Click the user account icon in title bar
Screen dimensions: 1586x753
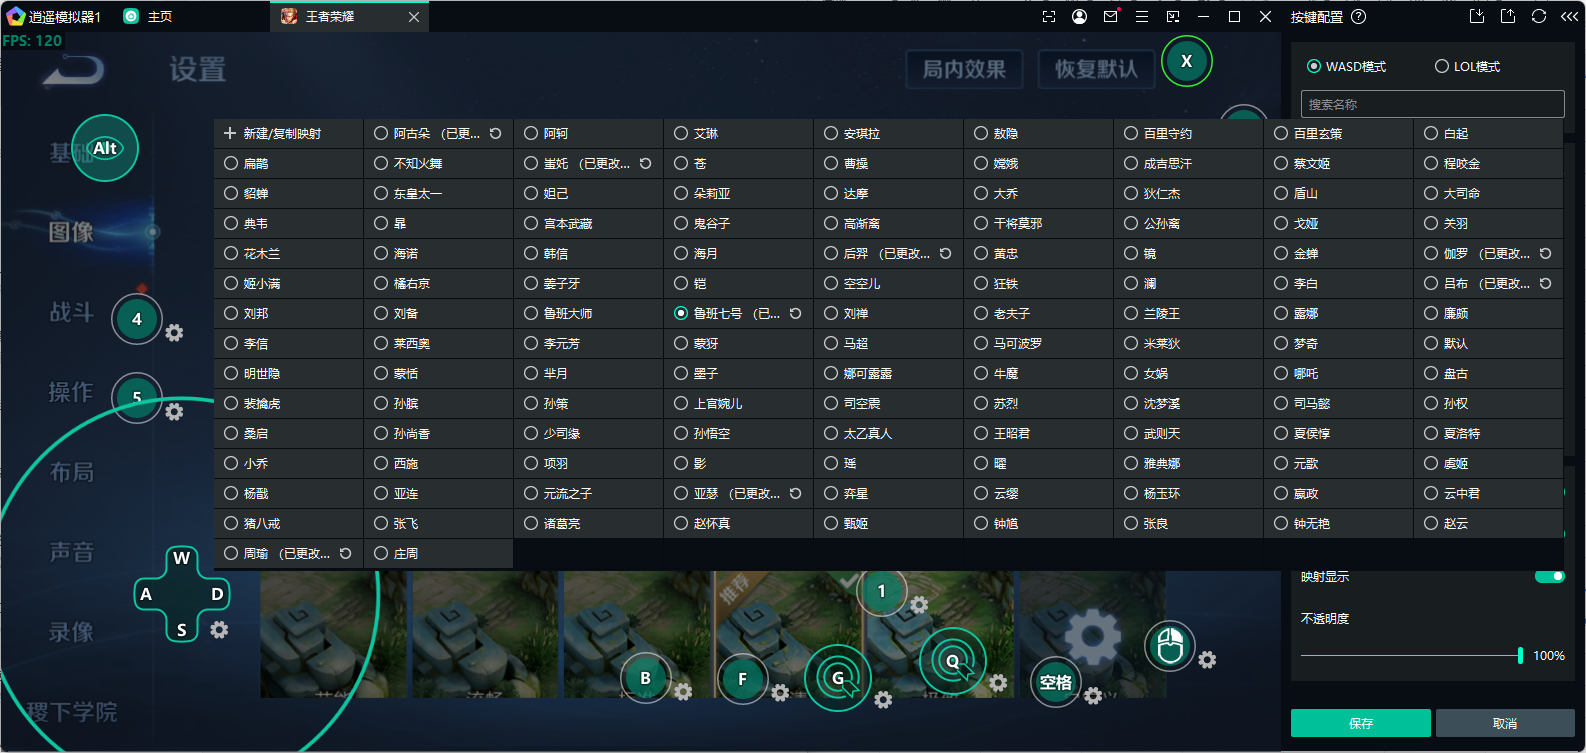1080,17
